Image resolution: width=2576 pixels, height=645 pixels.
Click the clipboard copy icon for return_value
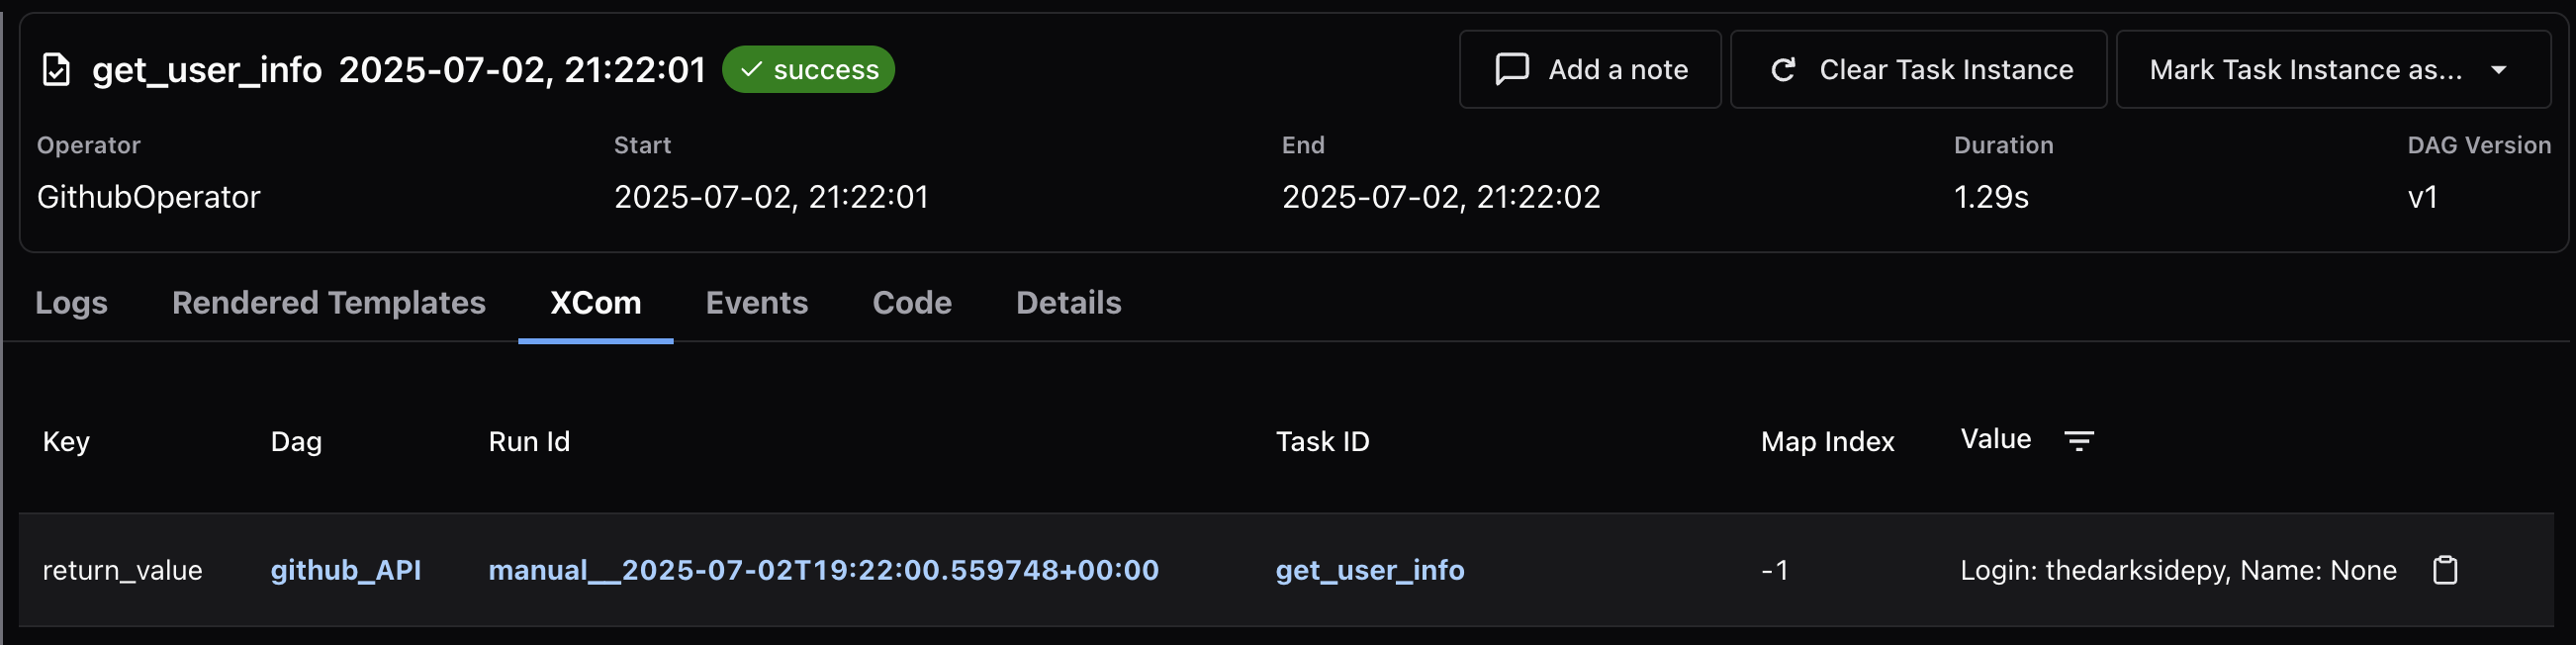[x=2446, y=571]
